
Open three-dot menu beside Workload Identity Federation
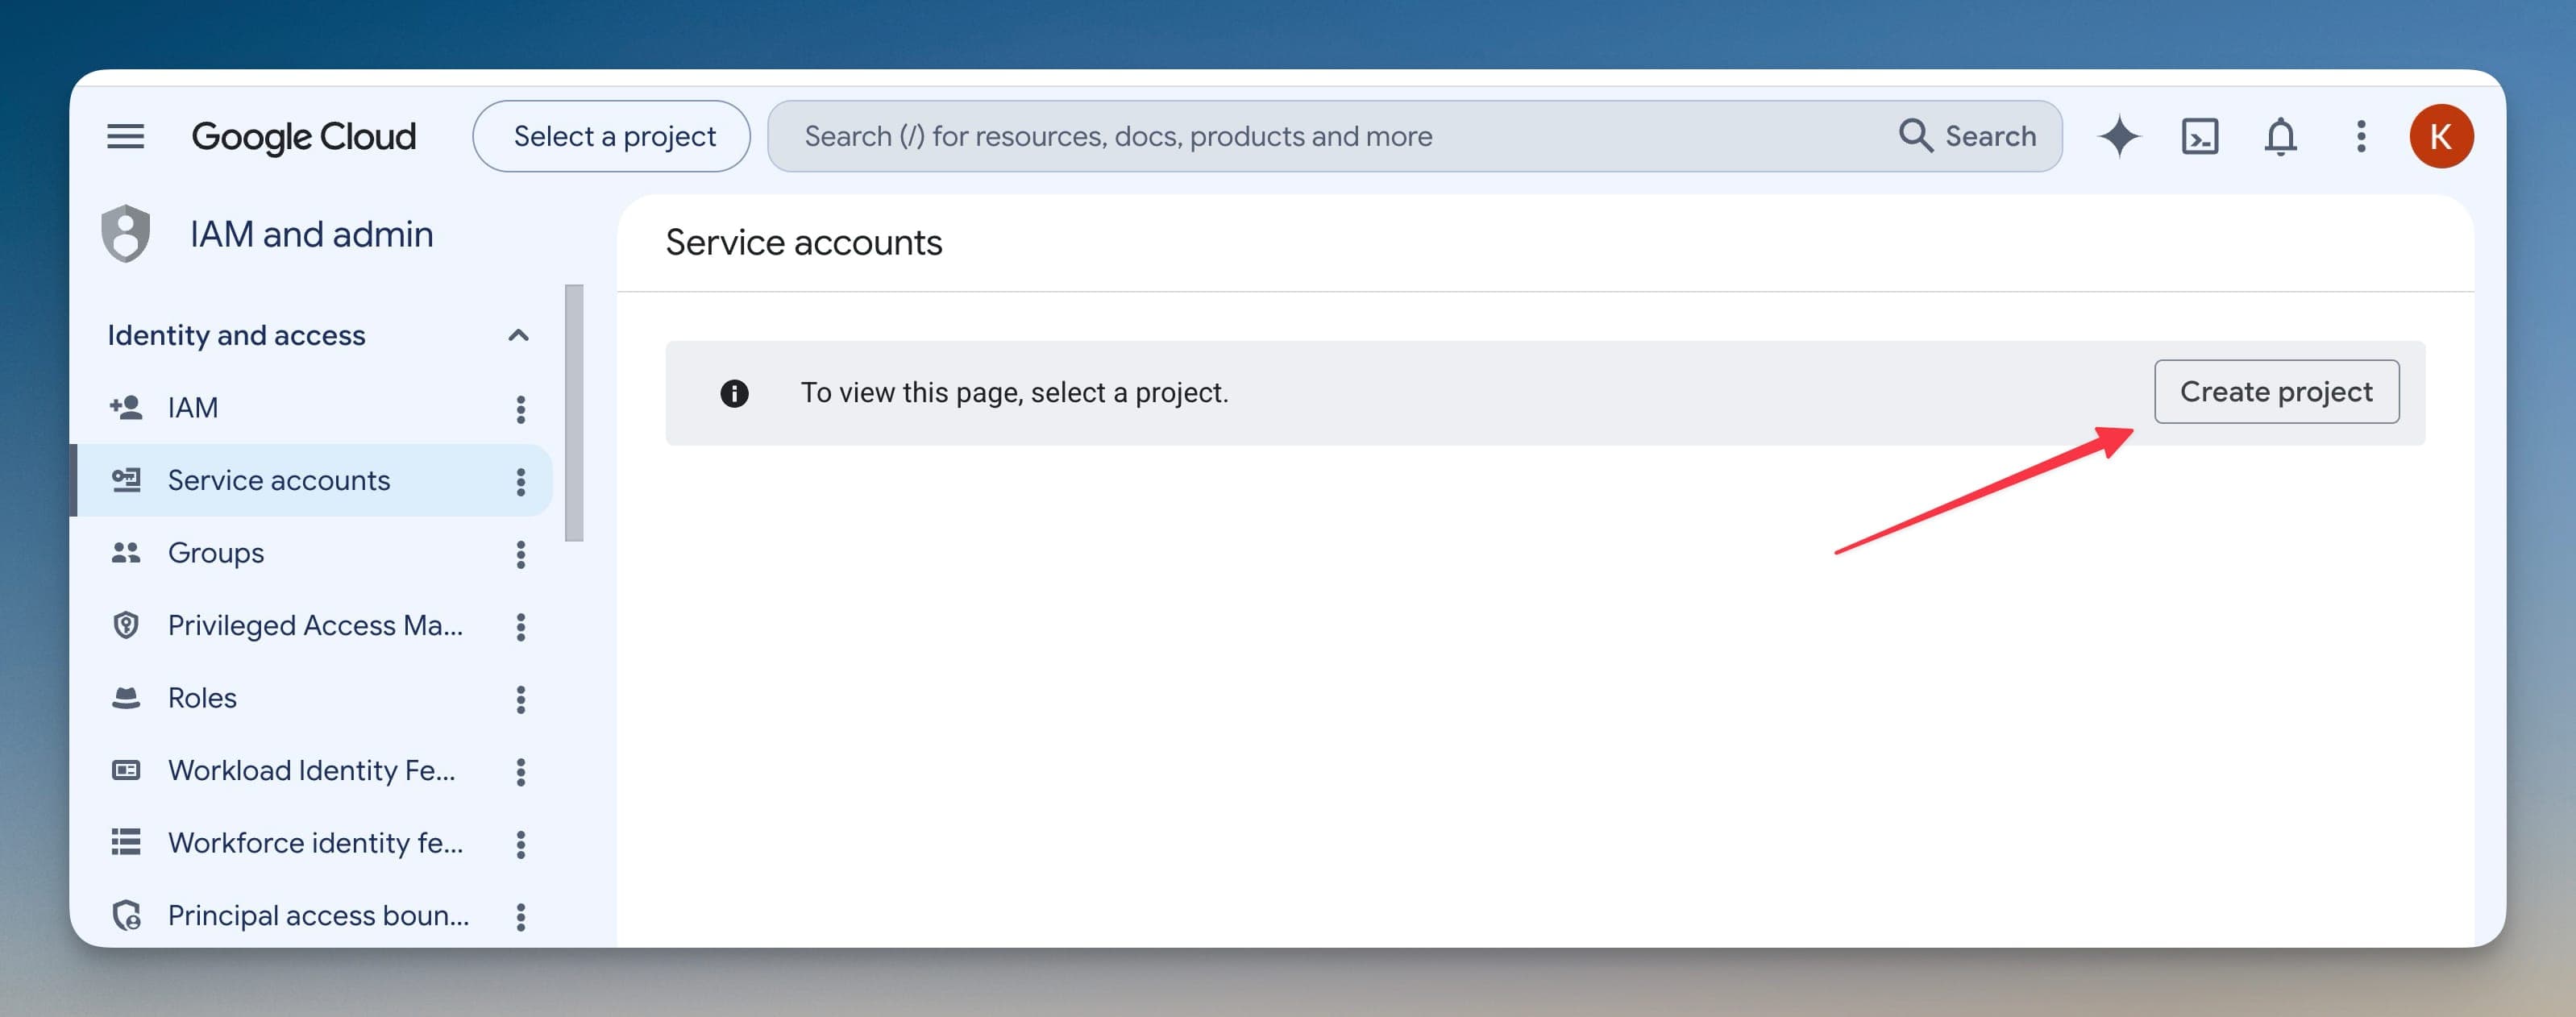520,771
